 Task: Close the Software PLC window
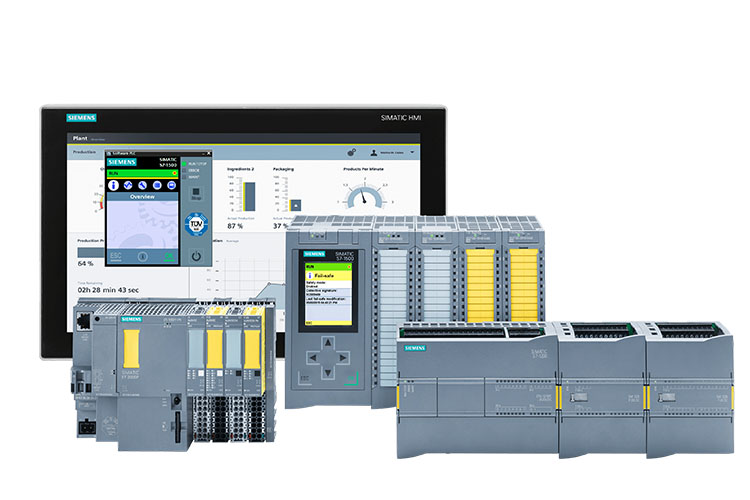[x=209, y=154]
